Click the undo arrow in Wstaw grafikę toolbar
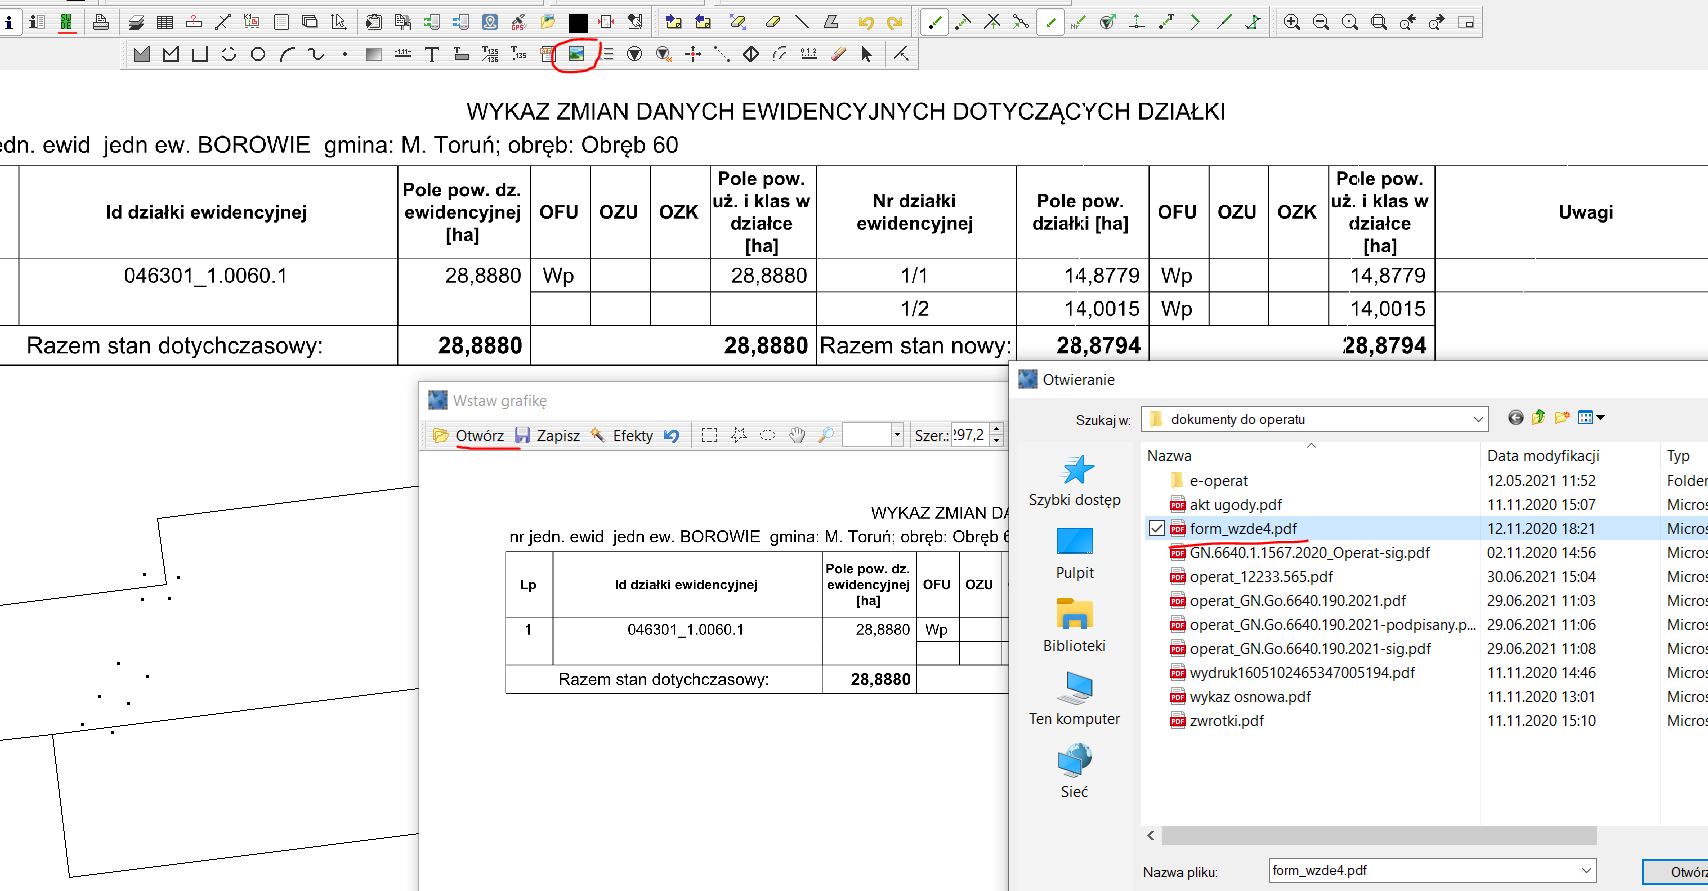1708x891 pixels. click(x=672, y=435)
